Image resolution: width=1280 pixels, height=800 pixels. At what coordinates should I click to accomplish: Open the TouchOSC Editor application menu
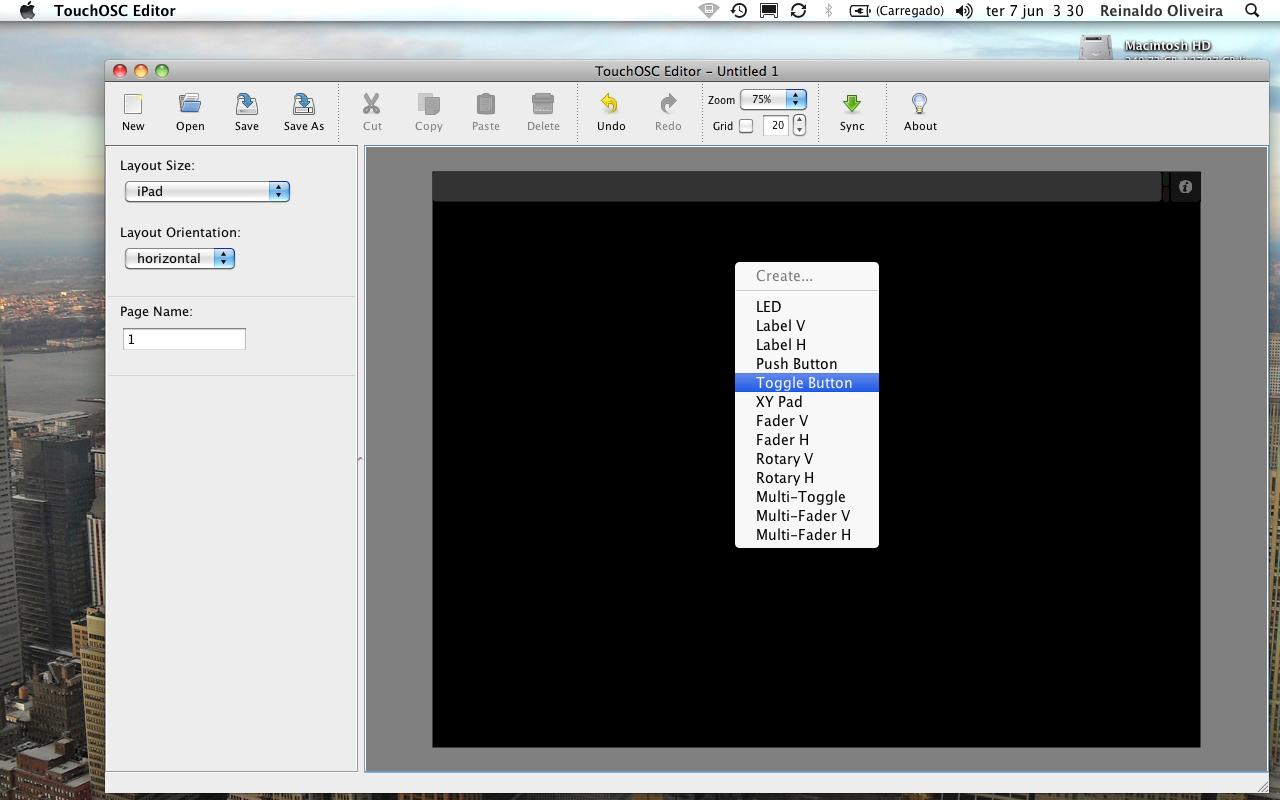click(115, 11)
